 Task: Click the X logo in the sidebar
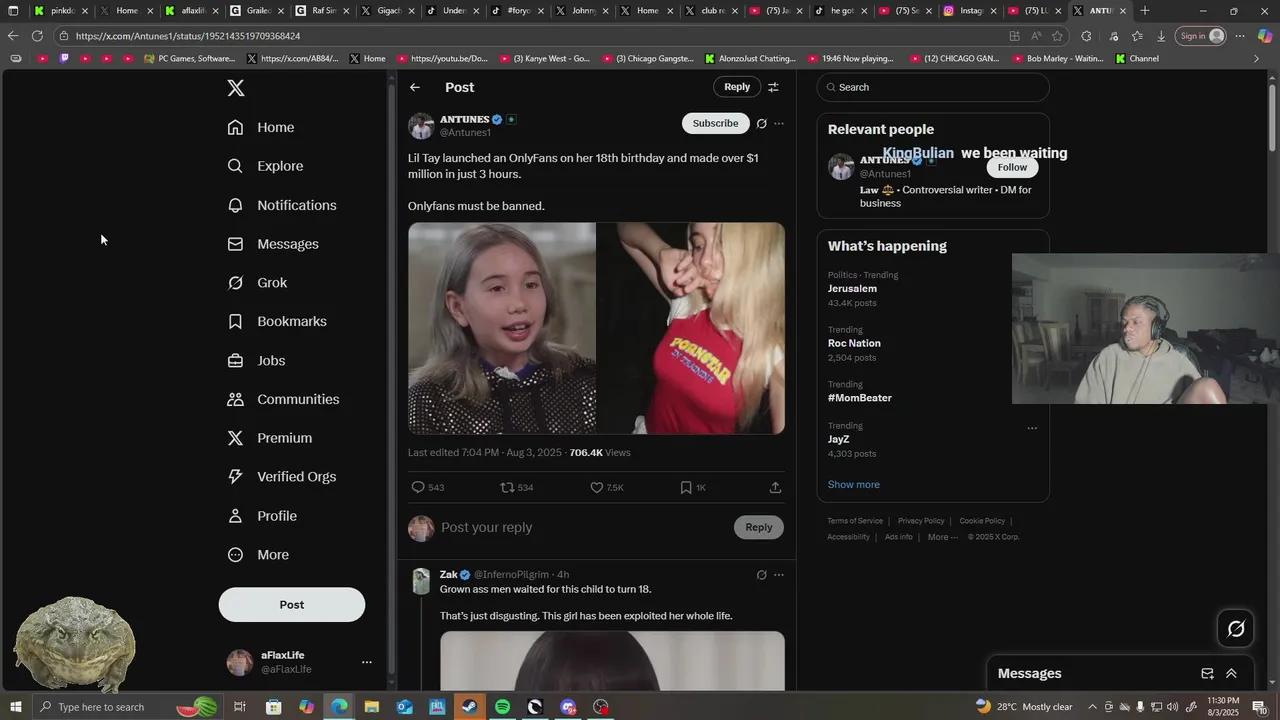pos(236,88)
